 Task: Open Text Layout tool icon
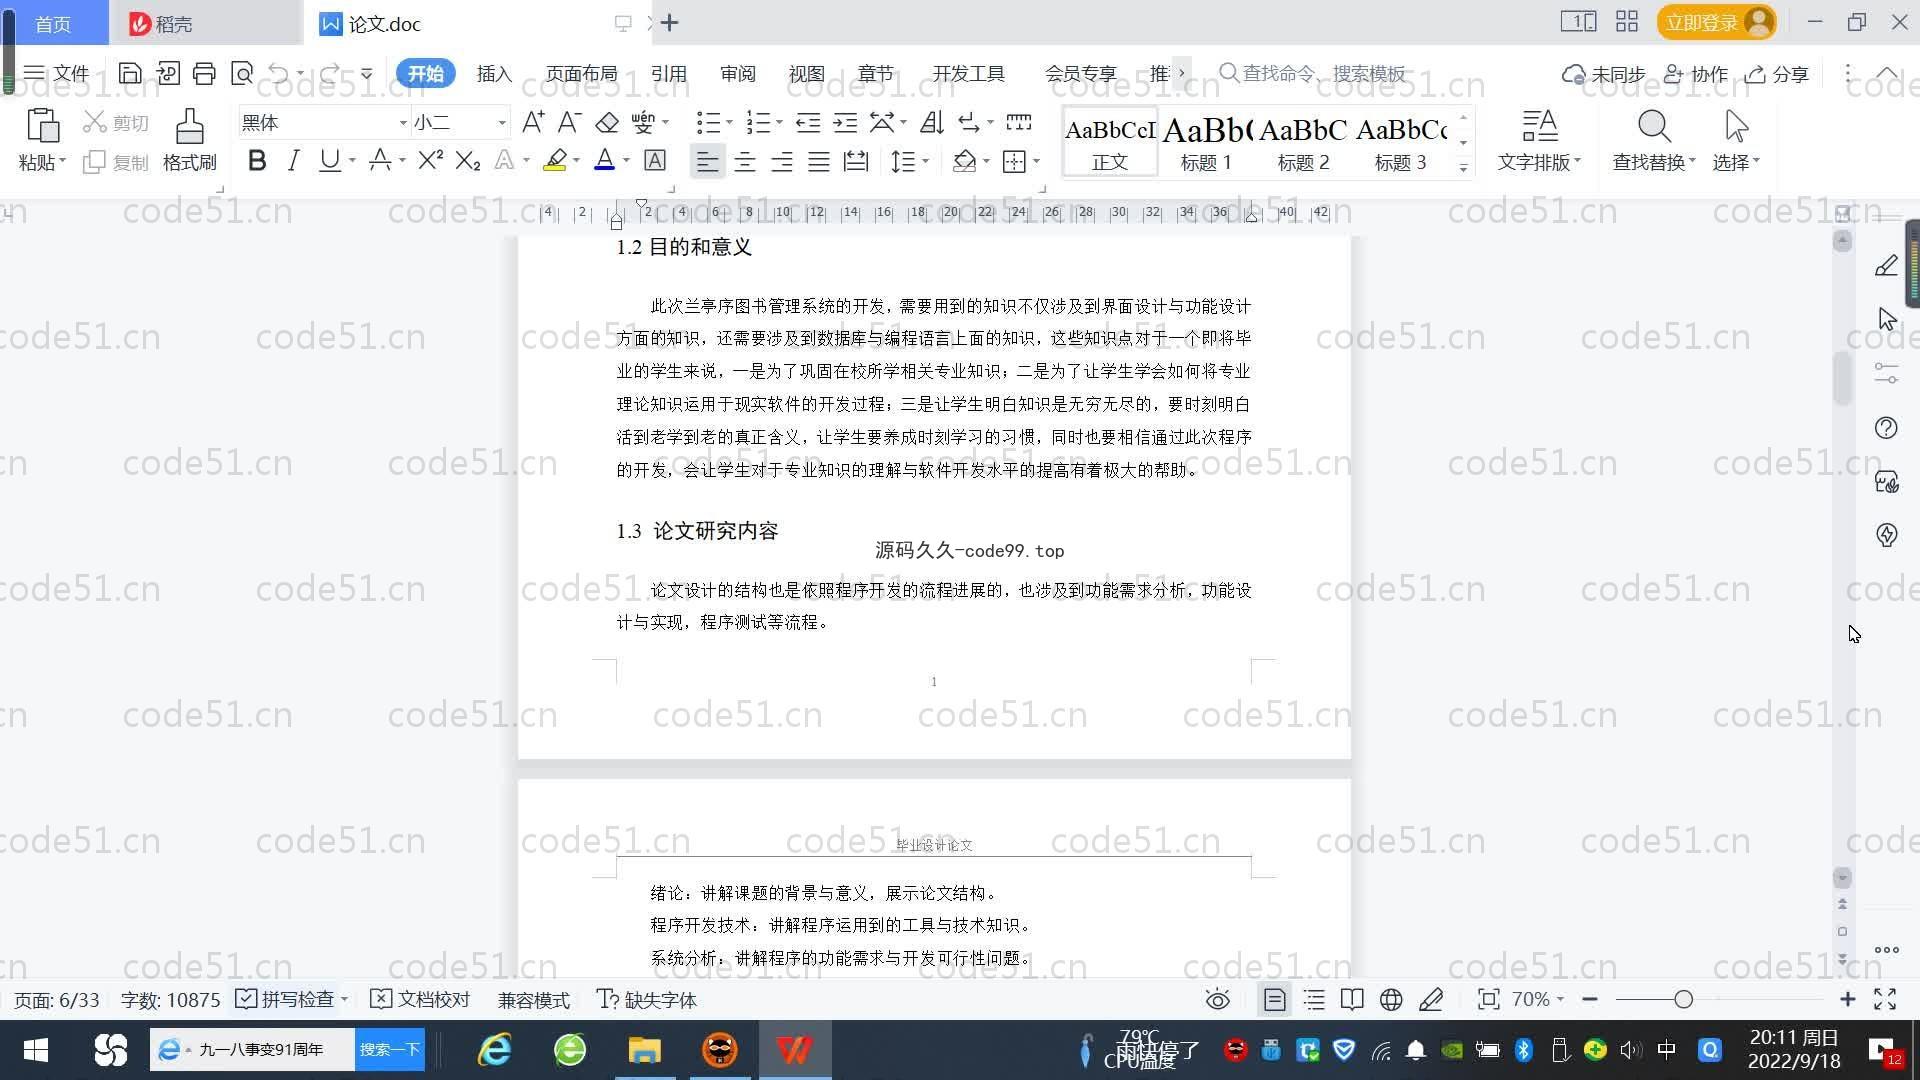click(x=1539, y=126)
